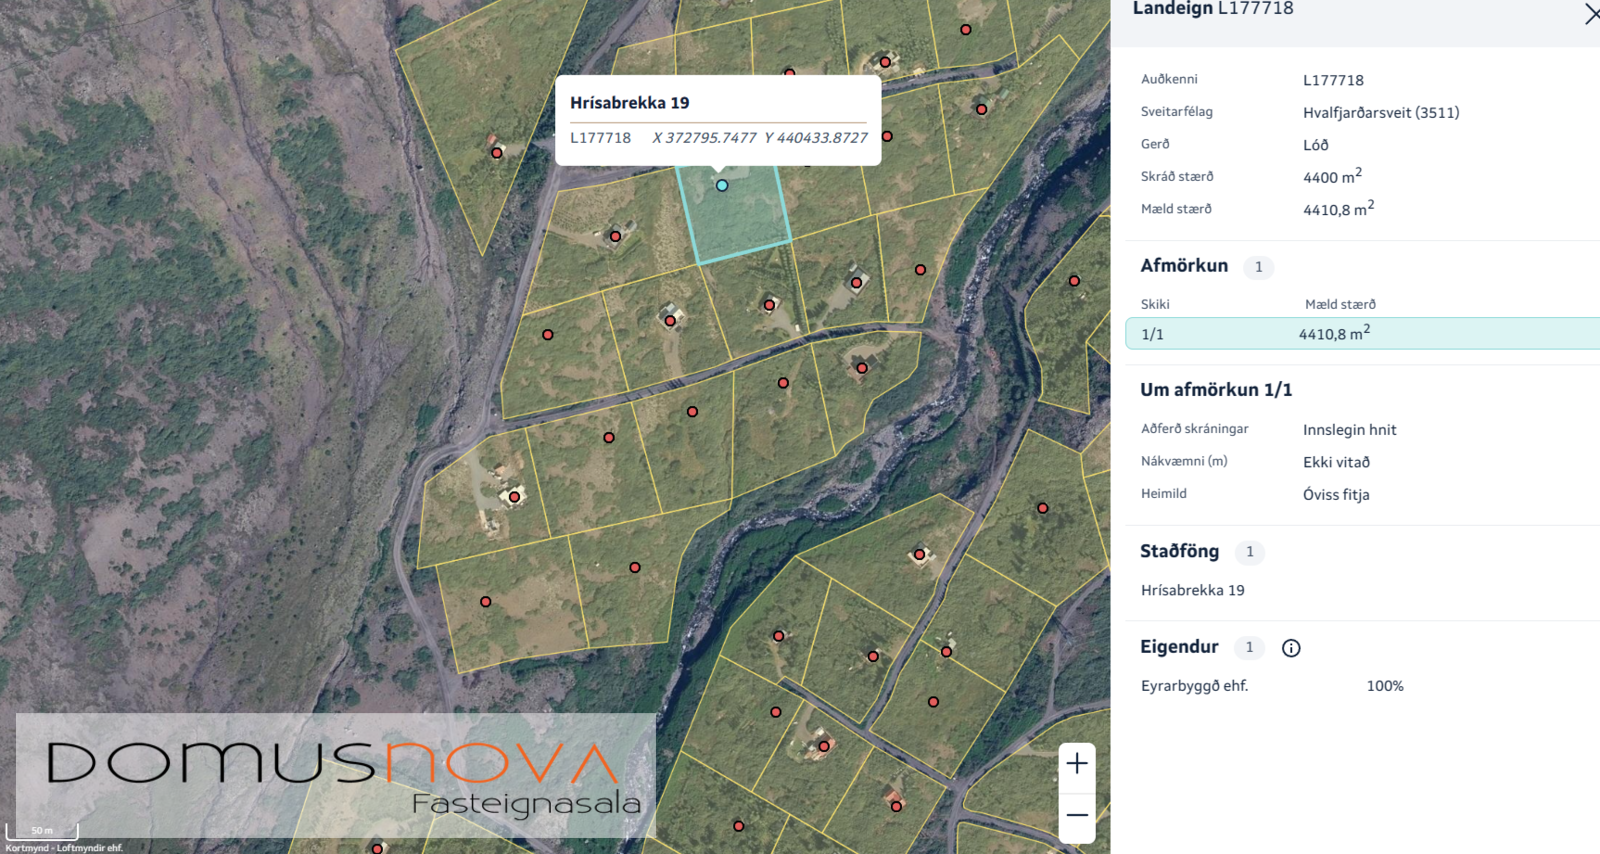Screen dimensions: 1600x854
Task: Zoom out the map with the minus button
Action: point(1077,815)
